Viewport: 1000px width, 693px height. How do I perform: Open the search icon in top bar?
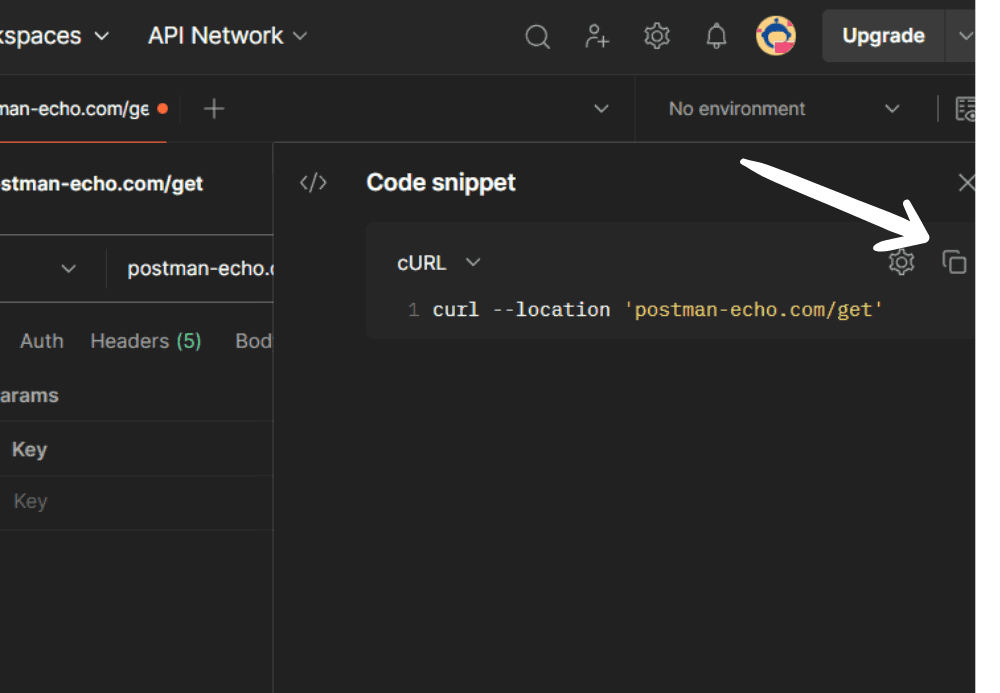tap(537, 36)
